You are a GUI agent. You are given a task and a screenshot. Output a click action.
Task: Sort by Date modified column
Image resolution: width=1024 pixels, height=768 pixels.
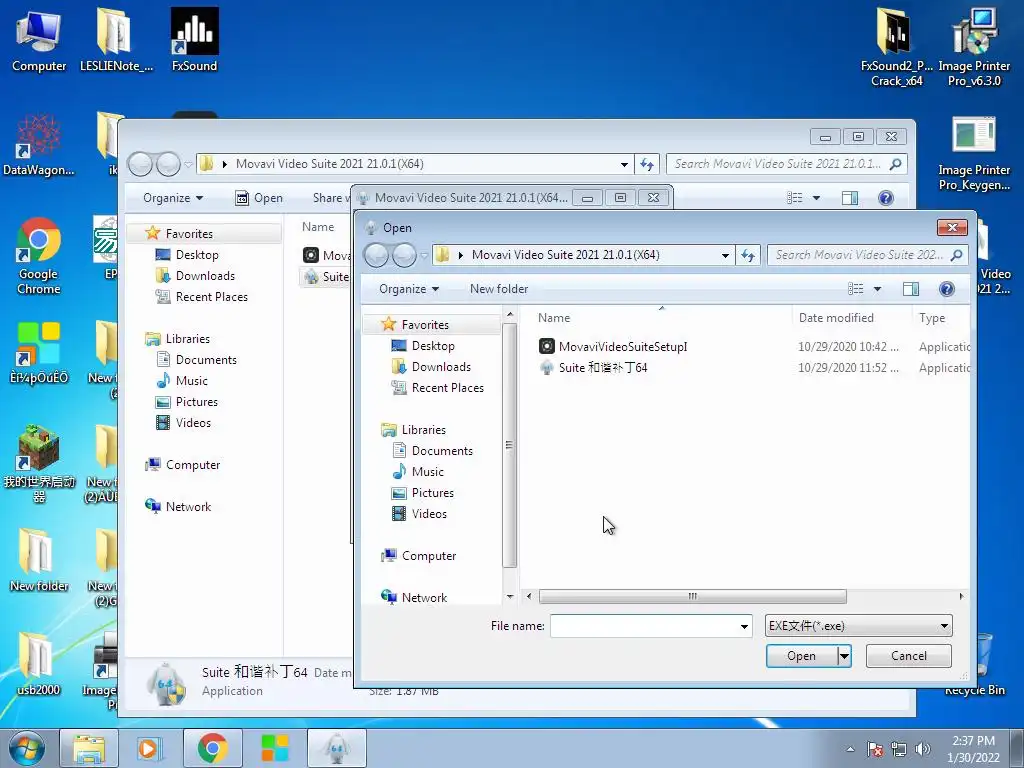[836, 318]
